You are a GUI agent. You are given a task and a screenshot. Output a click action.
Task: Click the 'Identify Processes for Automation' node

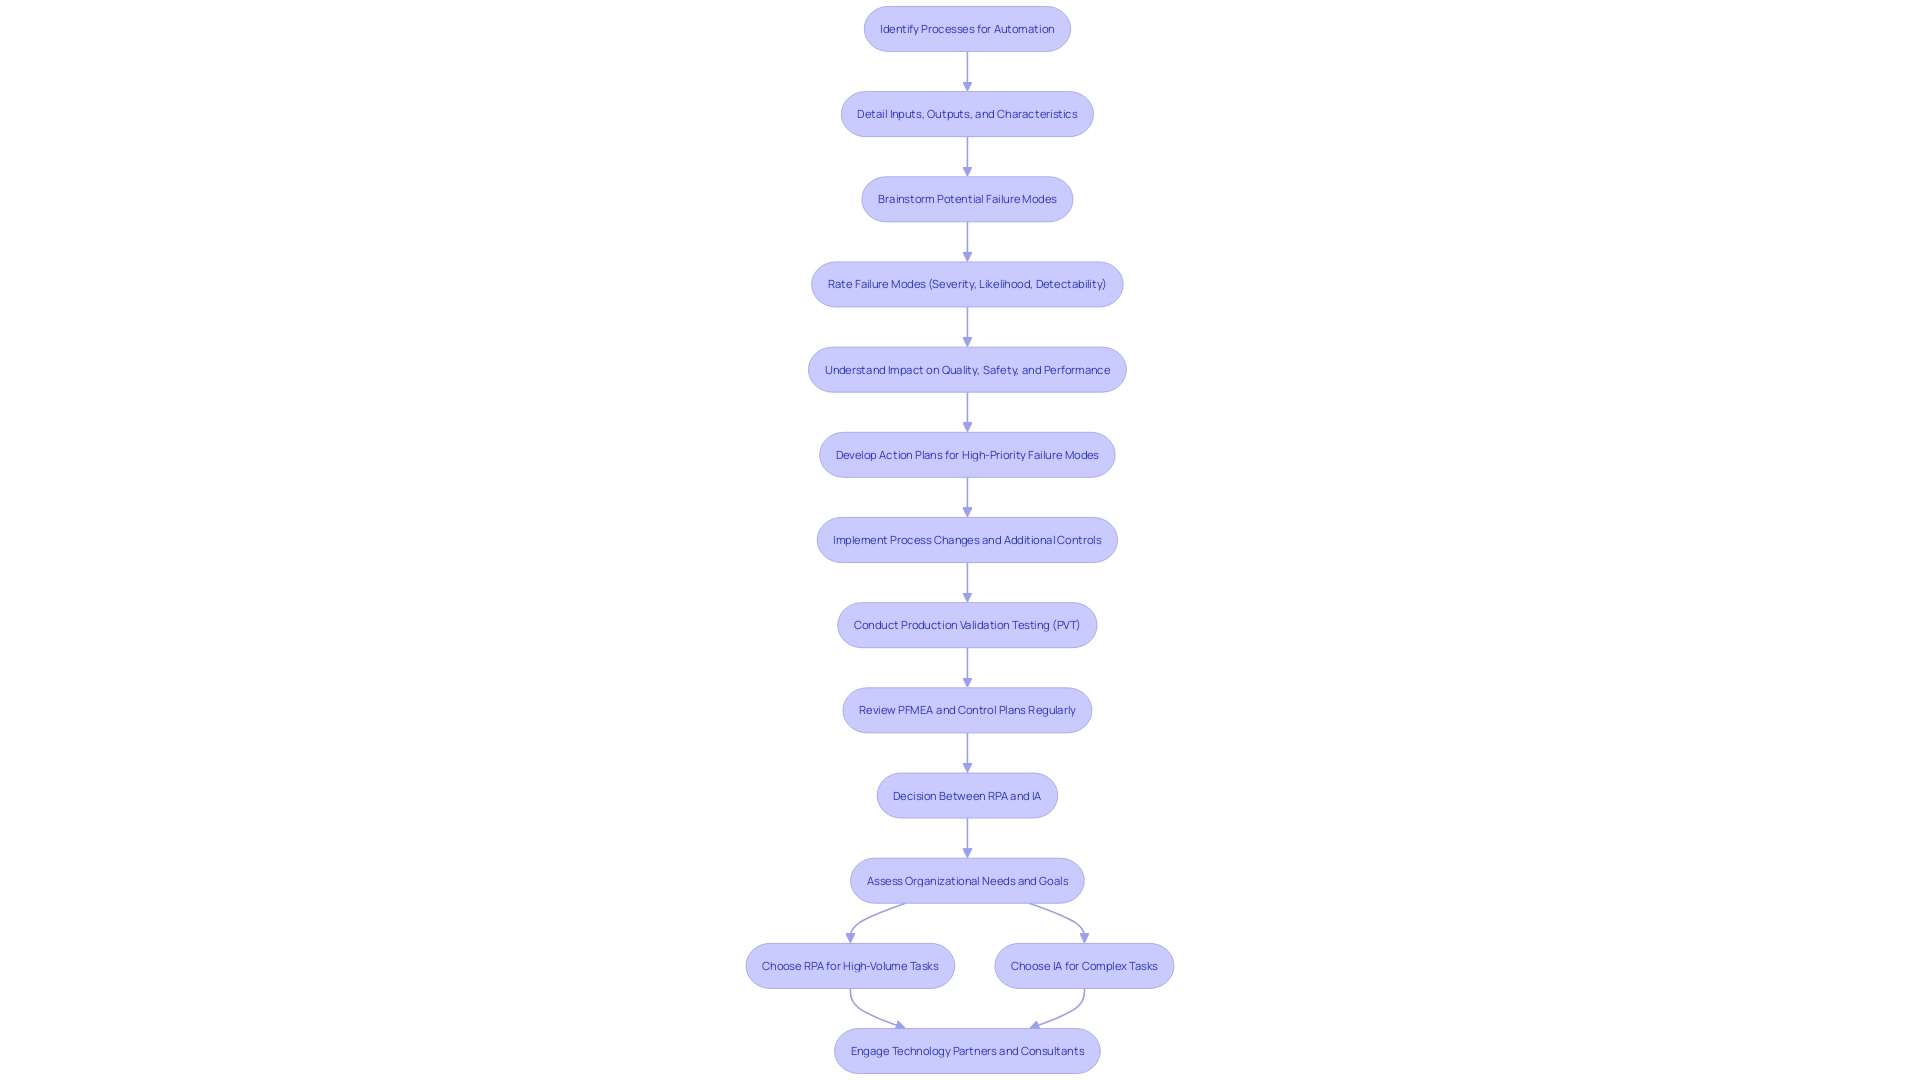967,28
